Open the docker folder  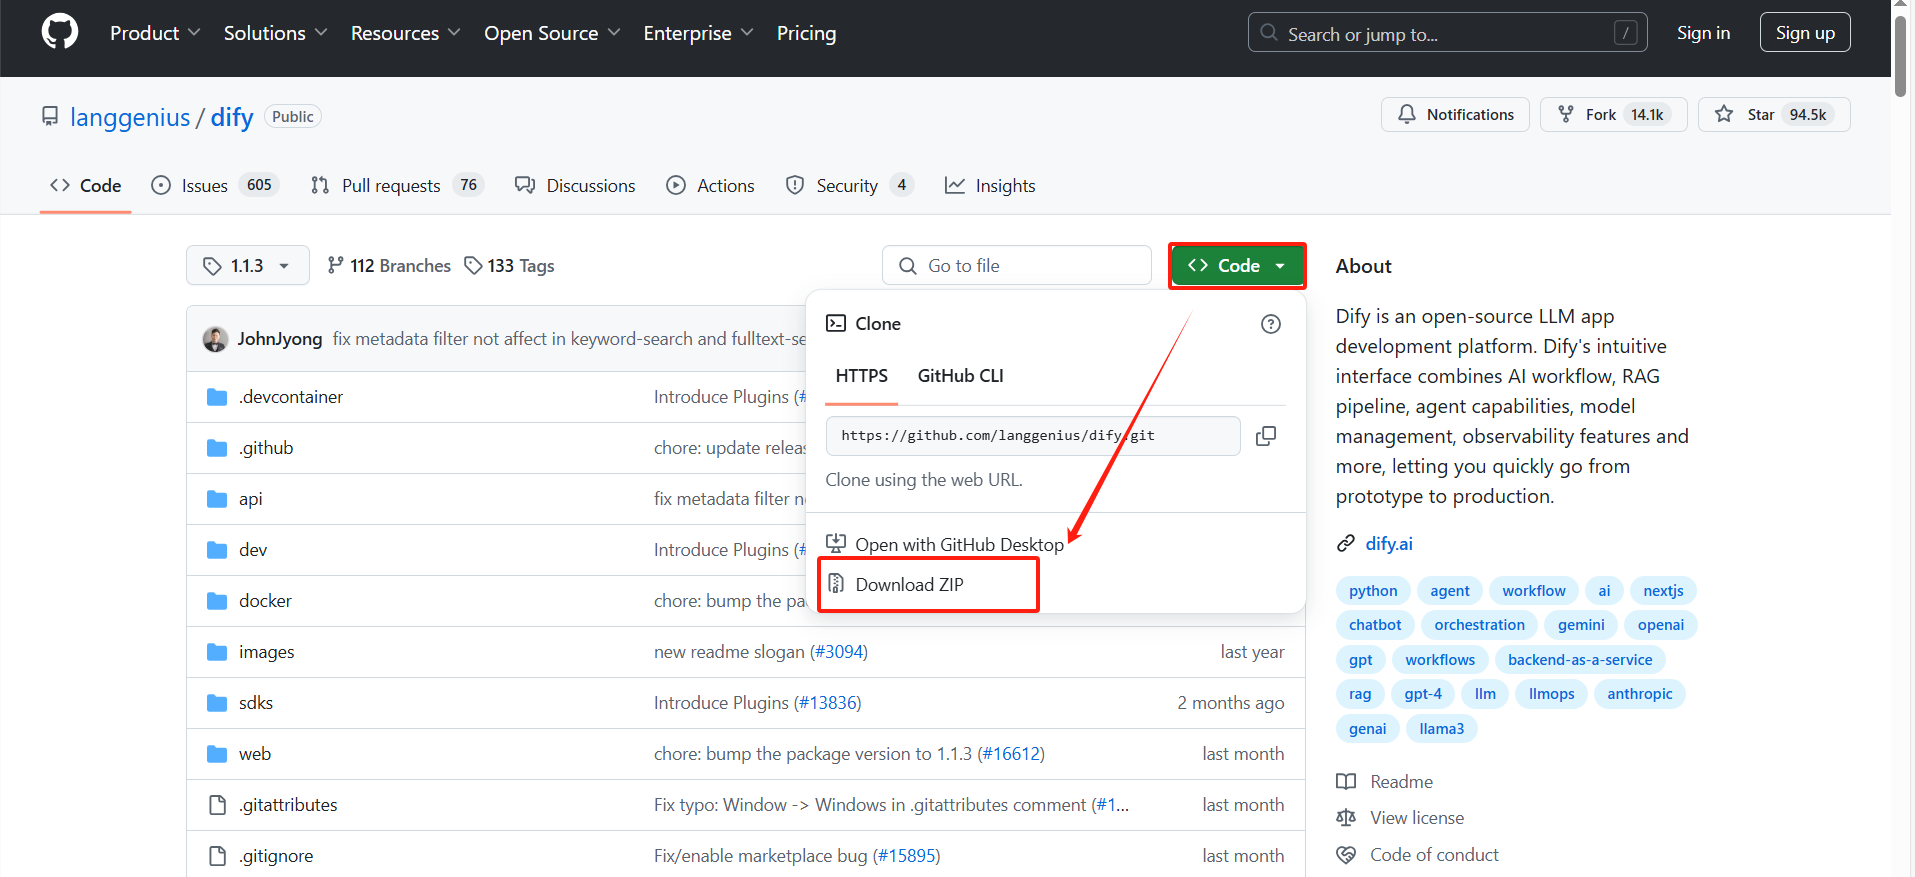[x=265, y=601]
